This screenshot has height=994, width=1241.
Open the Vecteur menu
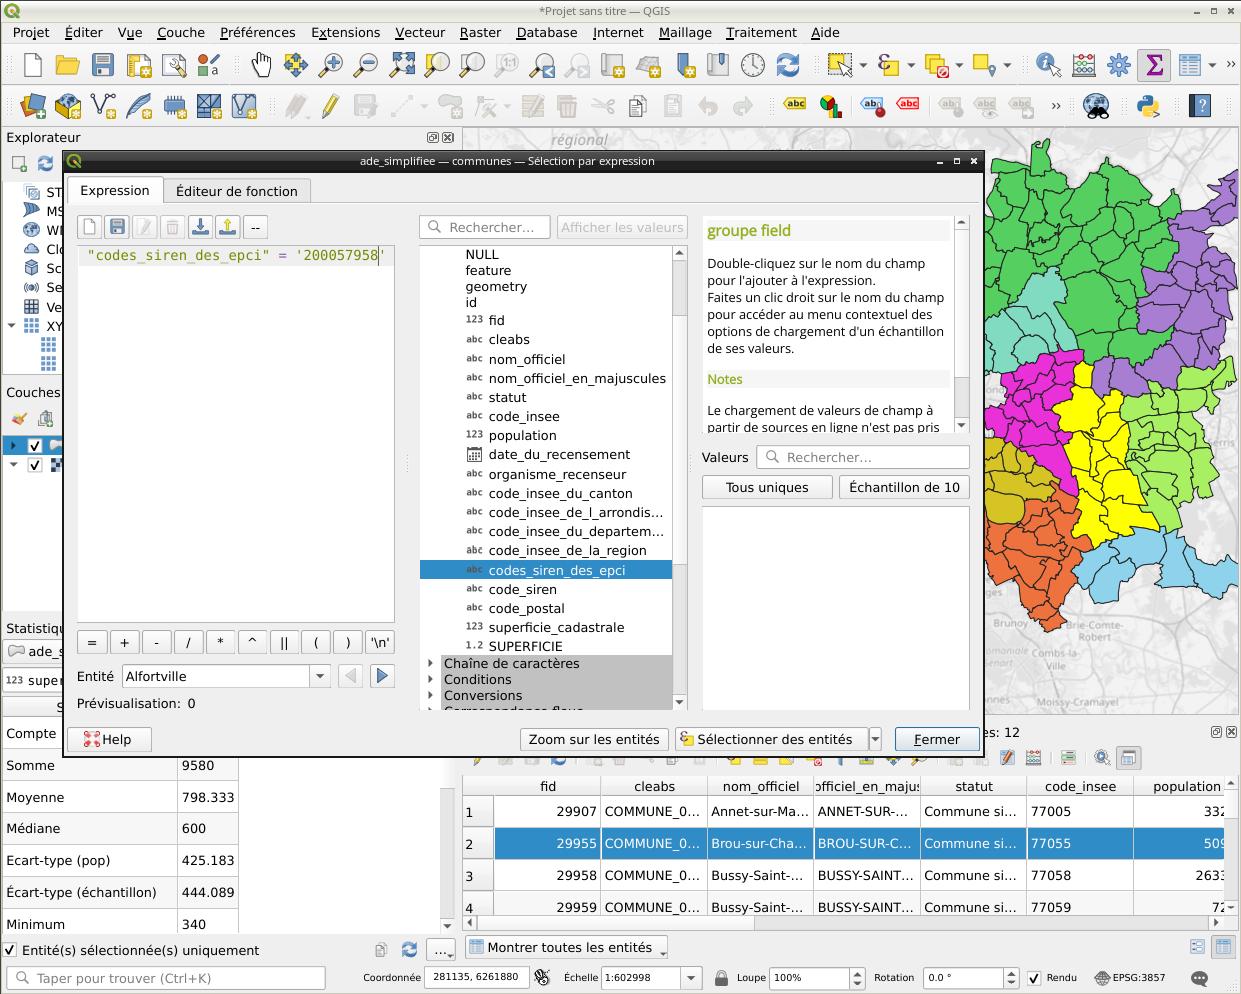pyautogui.click(x=419, y=32)
